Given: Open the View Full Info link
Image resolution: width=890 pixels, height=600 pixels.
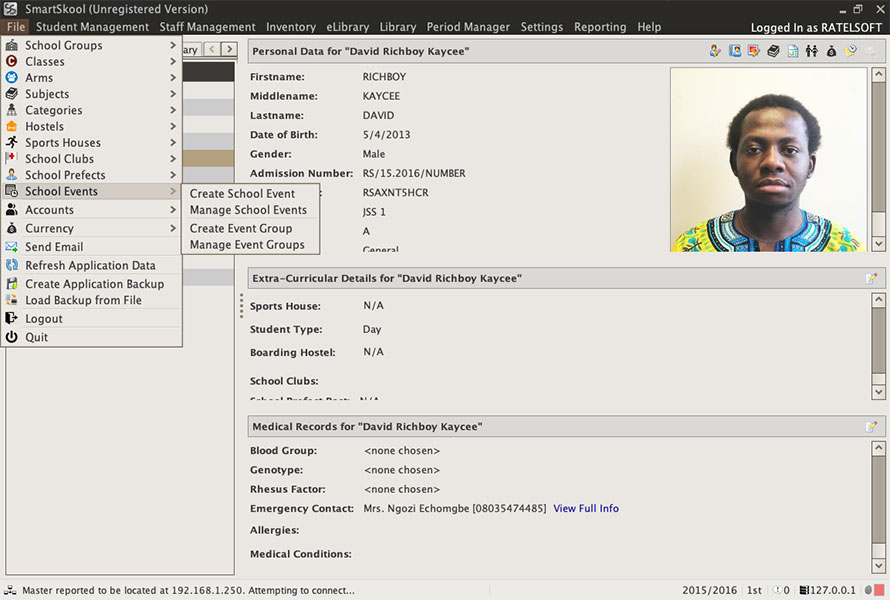Looking at the screenshot, I should [586, 508].
